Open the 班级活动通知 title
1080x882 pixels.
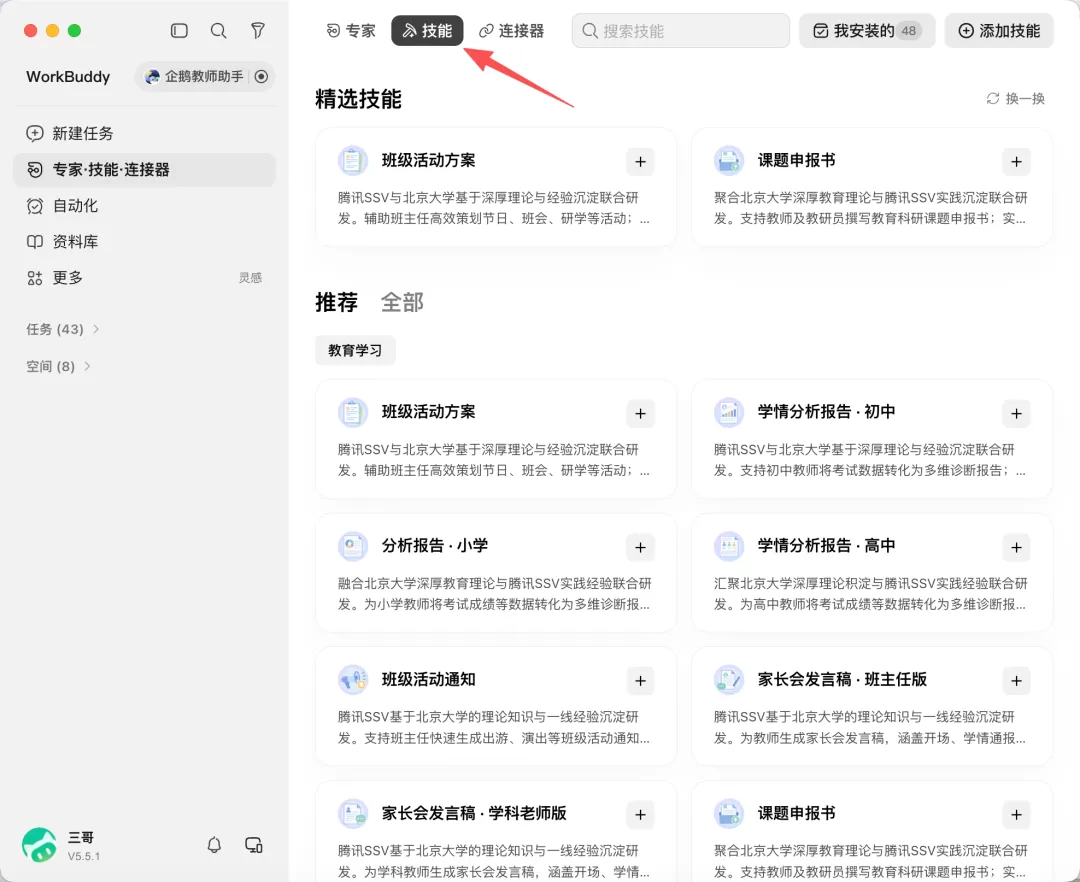[428, 679]
